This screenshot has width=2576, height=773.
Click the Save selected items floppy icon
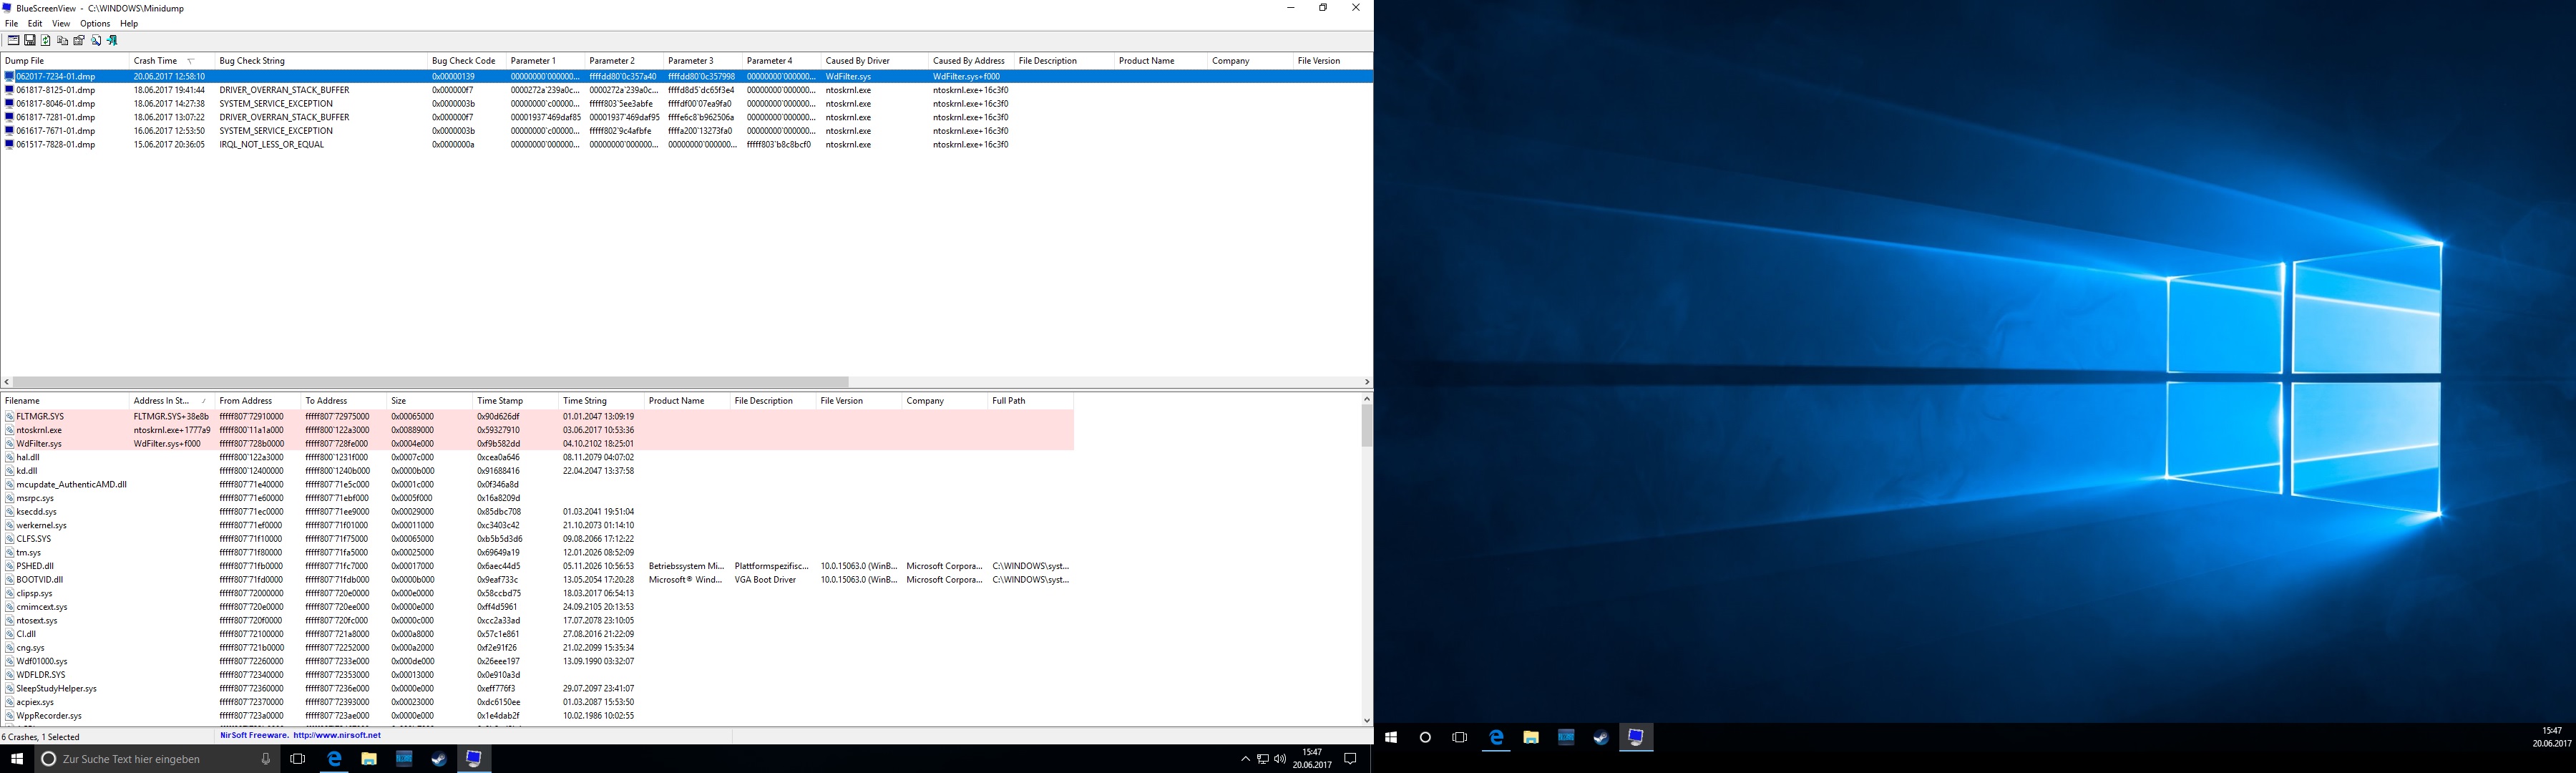tap(30, 41)
